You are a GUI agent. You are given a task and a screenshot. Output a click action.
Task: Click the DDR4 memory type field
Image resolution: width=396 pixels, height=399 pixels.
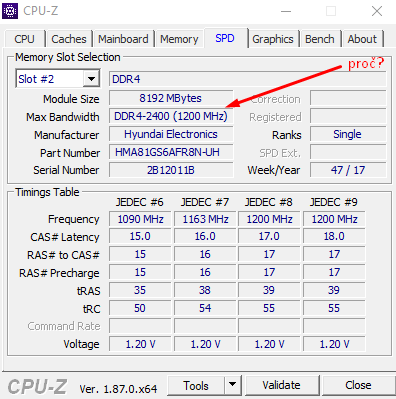coord(248,79)
